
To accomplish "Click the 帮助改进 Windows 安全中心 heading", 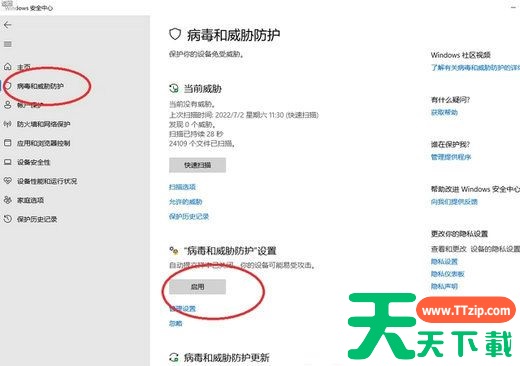I will (475, 189).
